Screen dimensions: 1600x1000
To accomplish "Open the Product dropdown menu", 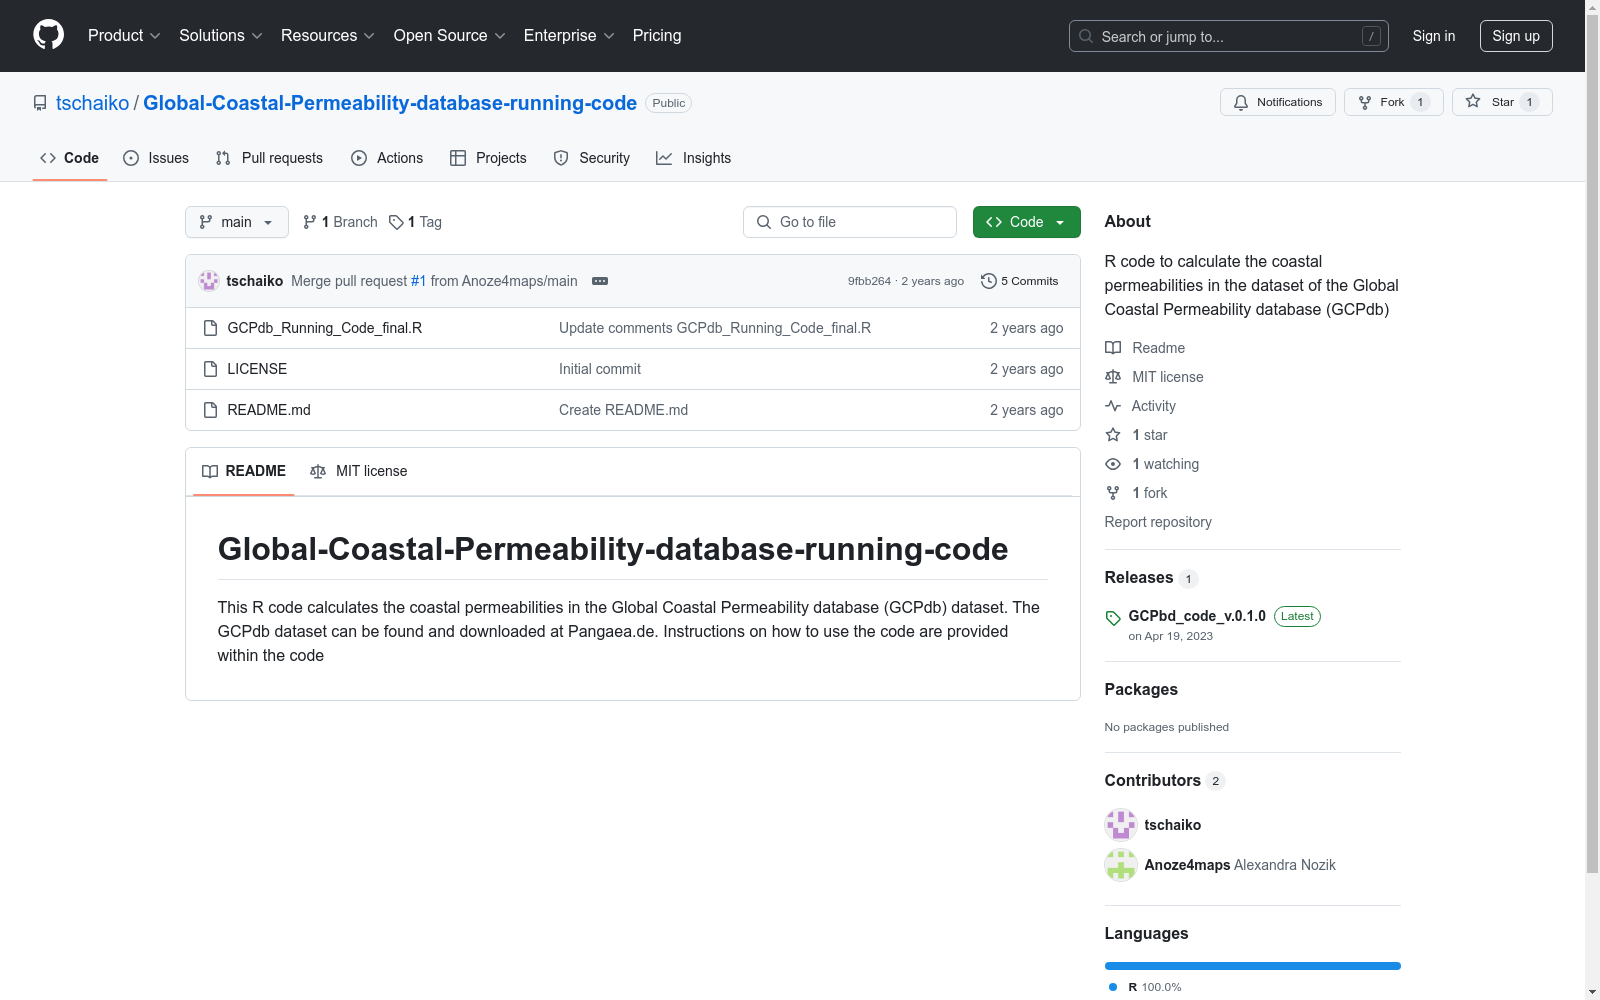I will point(124,35).
